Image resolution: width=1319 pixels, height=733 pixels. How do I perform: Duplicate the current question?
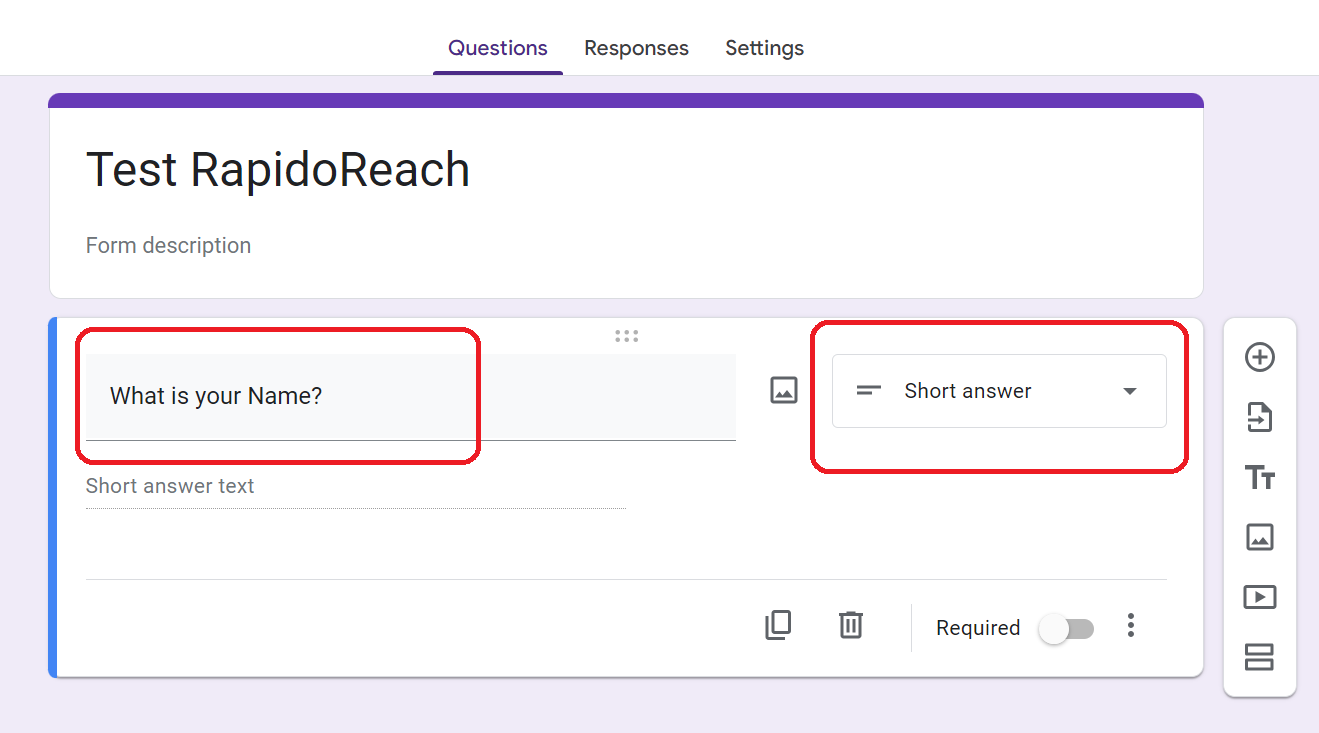click(778, 625)
